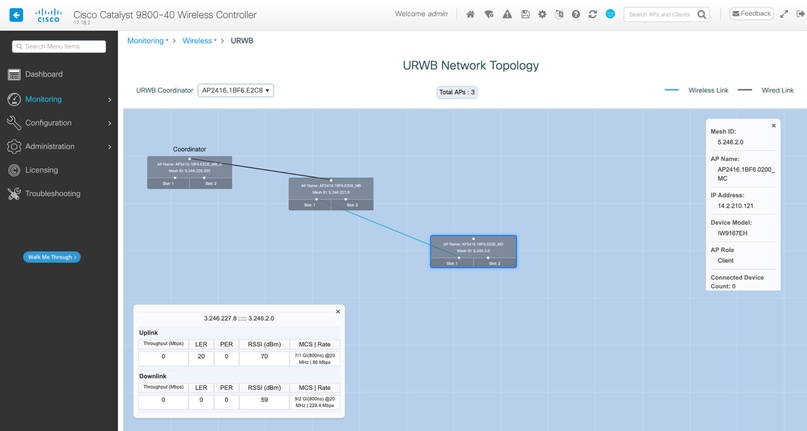Open Dashboard menu item
The height and width of the screenshot is (431, 807).
44,74
